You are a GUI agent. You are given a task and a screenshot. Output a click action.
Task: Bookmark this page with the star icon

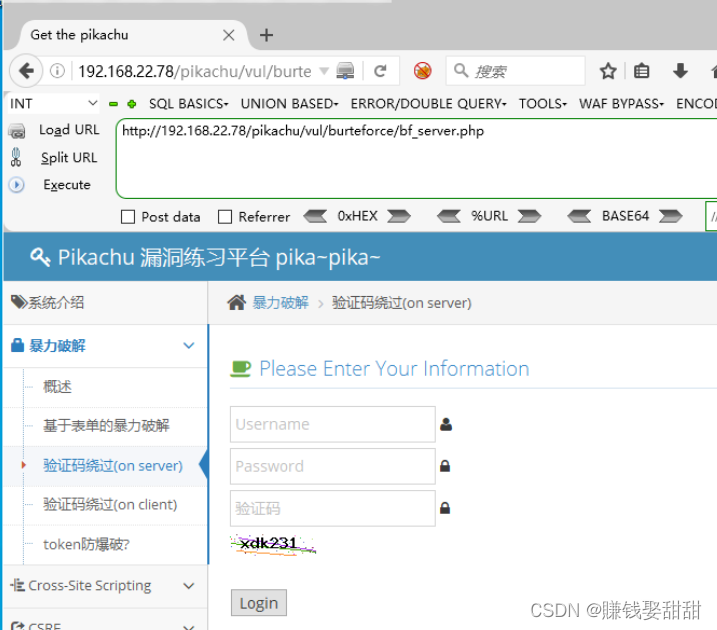pyautogui.click(x=608, y=71)
